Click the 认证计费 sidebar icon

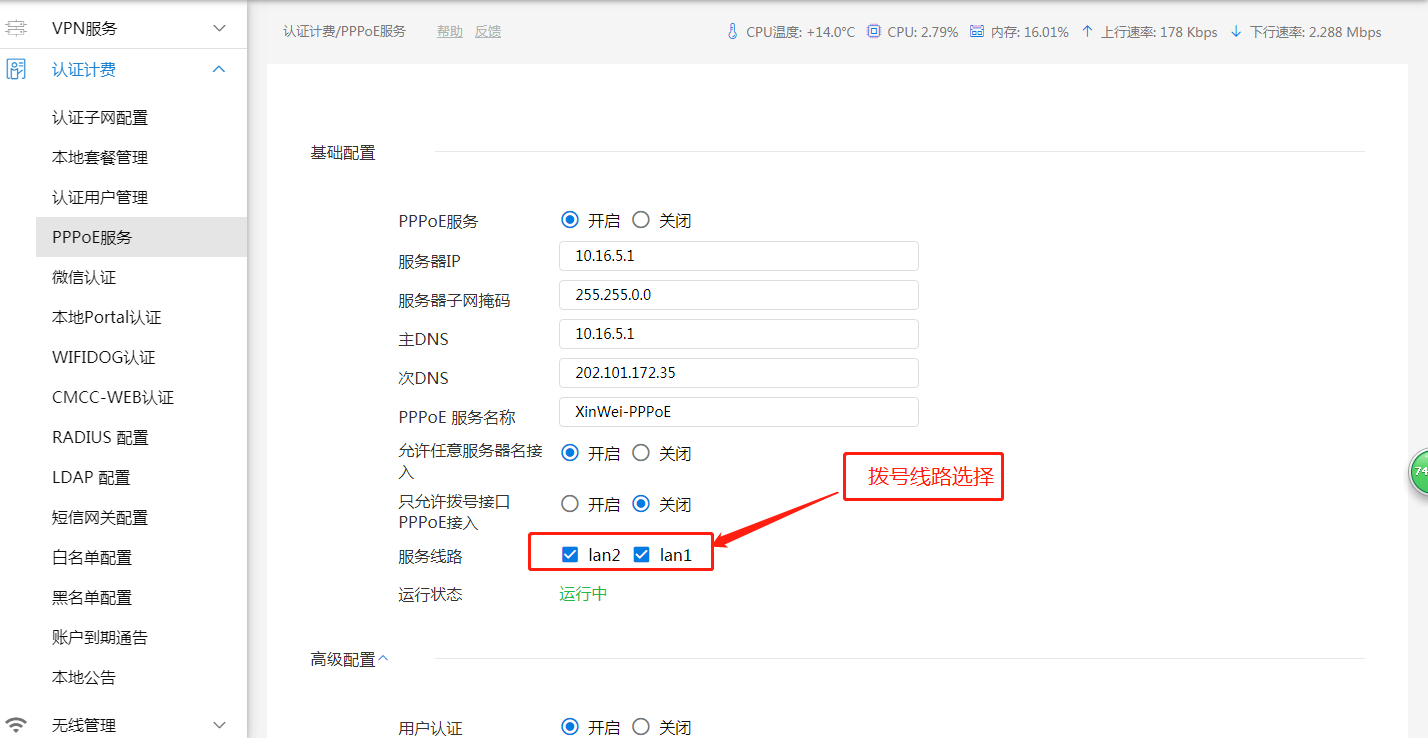(16, 70)
